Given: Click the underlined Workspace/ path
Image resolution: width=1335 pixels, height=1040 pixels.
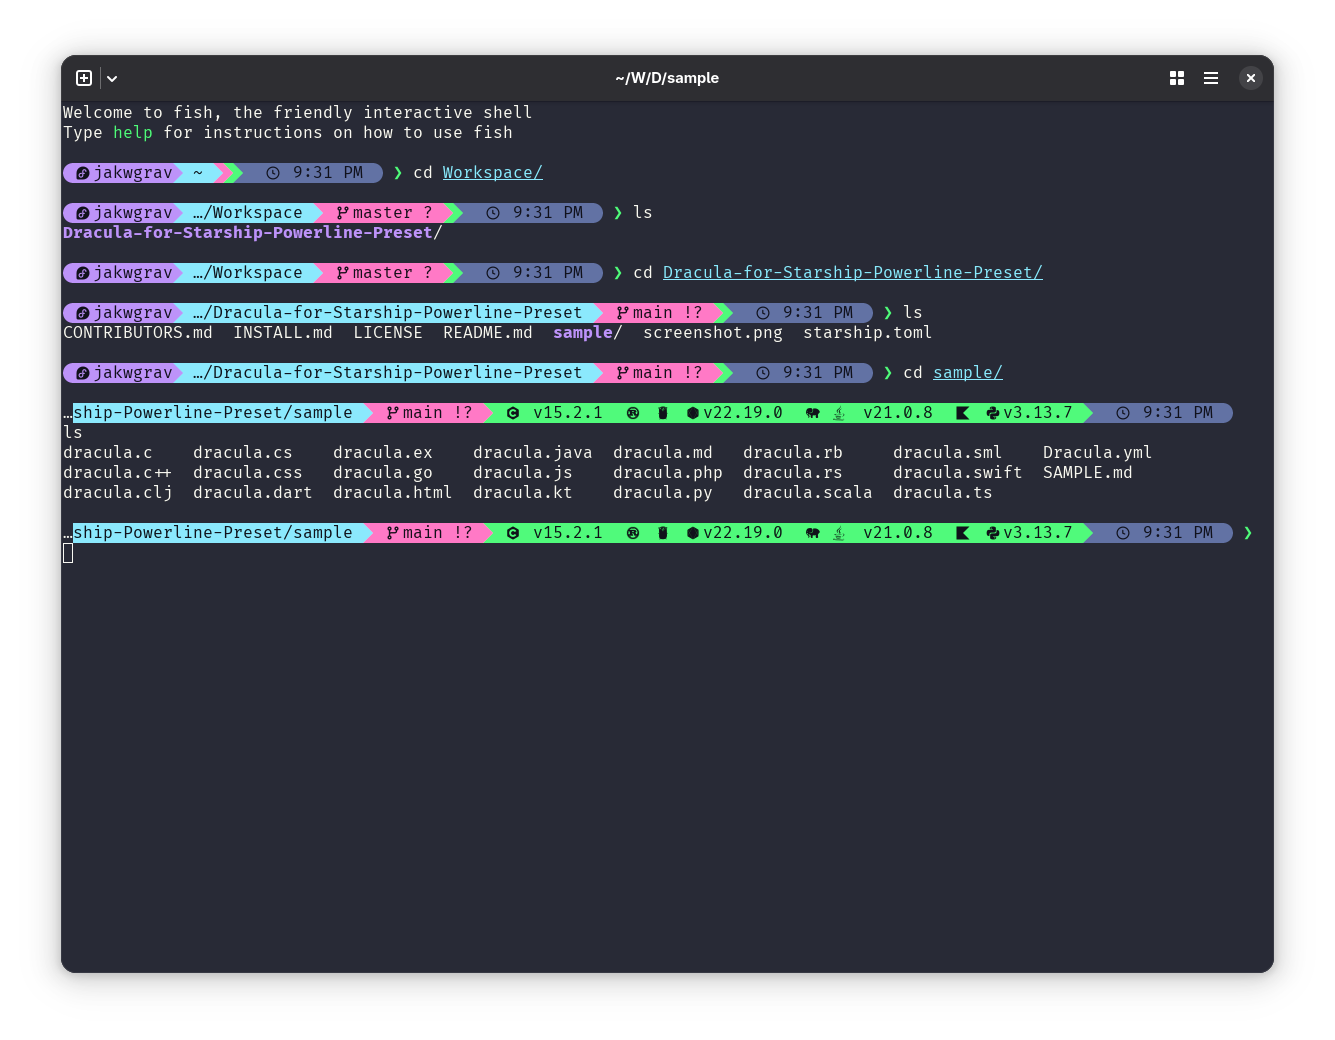Looking at the screenshot, I should pos(493,173).
